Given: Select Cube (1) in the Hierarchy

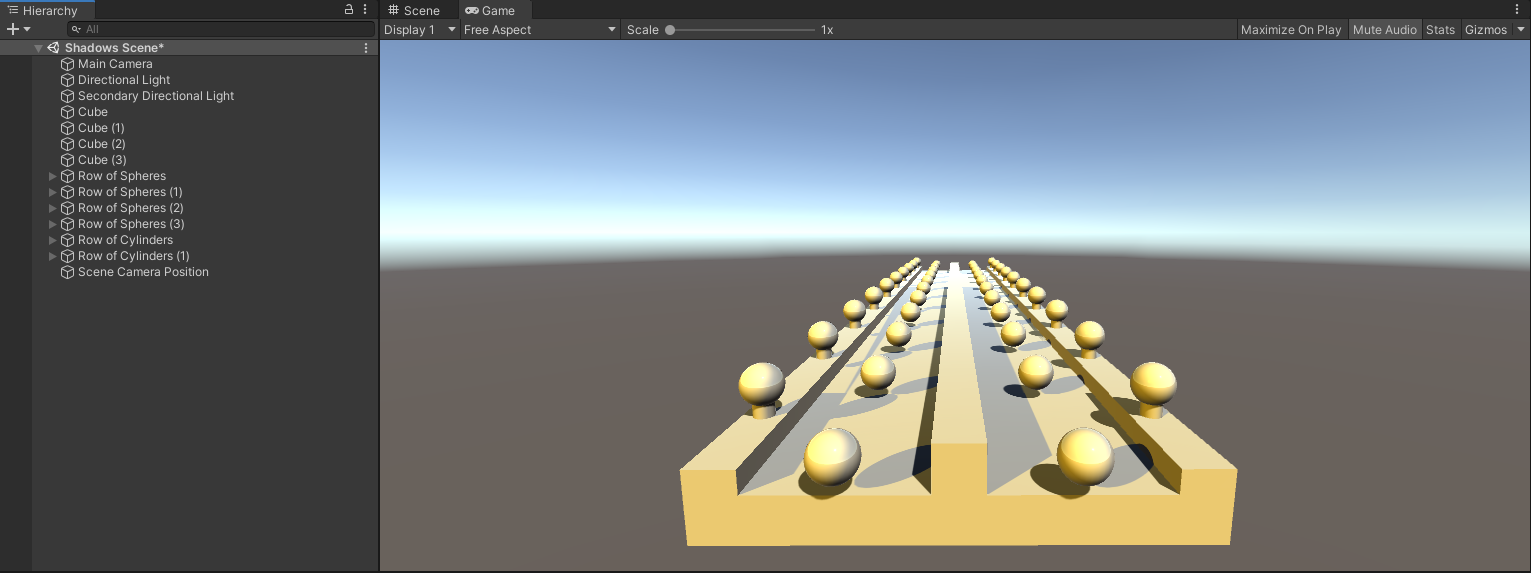Looking at the screenshot, I should (x=101, y=128).
